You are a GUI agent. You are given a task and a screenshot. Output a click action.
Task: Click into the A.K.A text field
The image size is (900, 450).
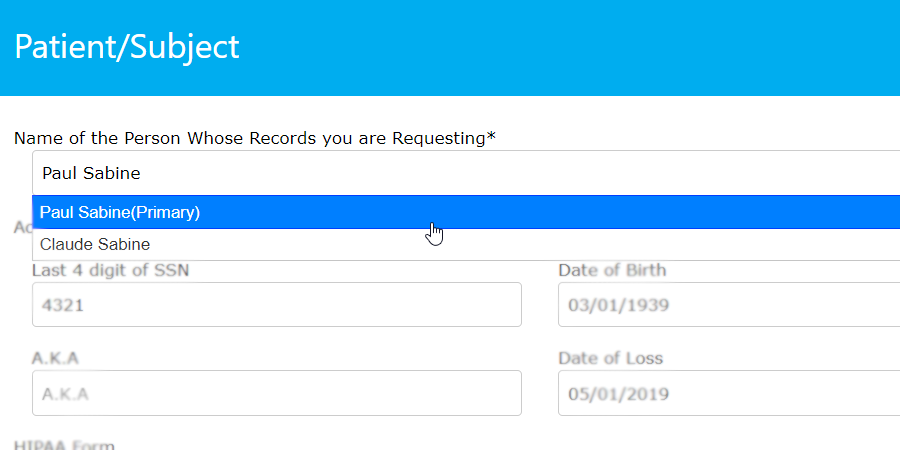[x=276, y=393]
